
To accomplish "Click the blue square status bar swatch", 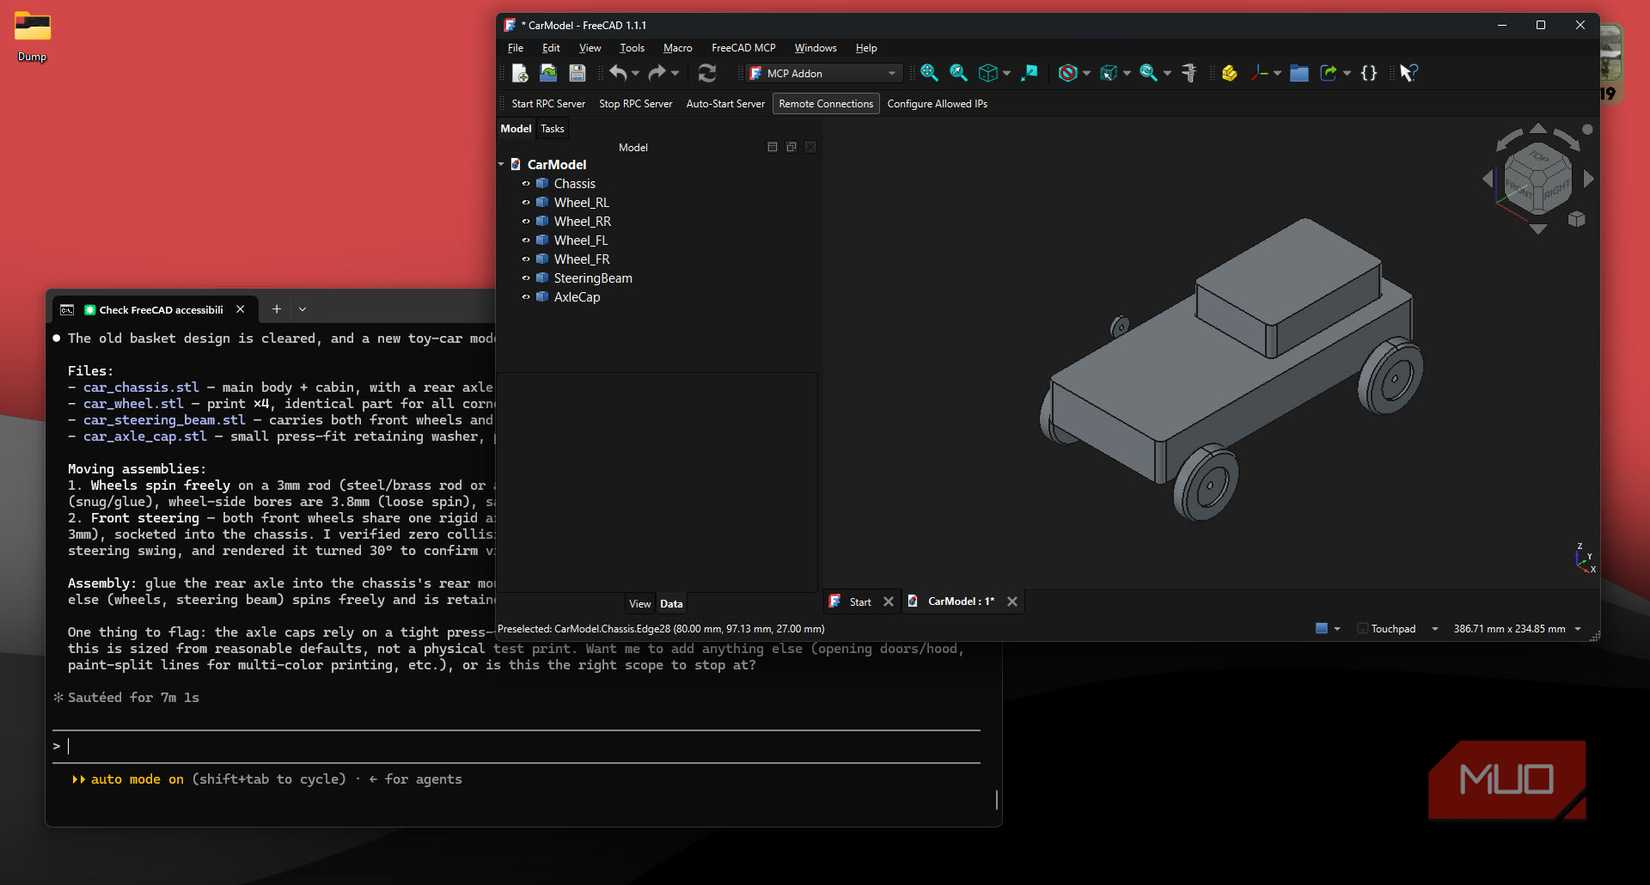I will pyautogui.click(x=1321, y=629).
